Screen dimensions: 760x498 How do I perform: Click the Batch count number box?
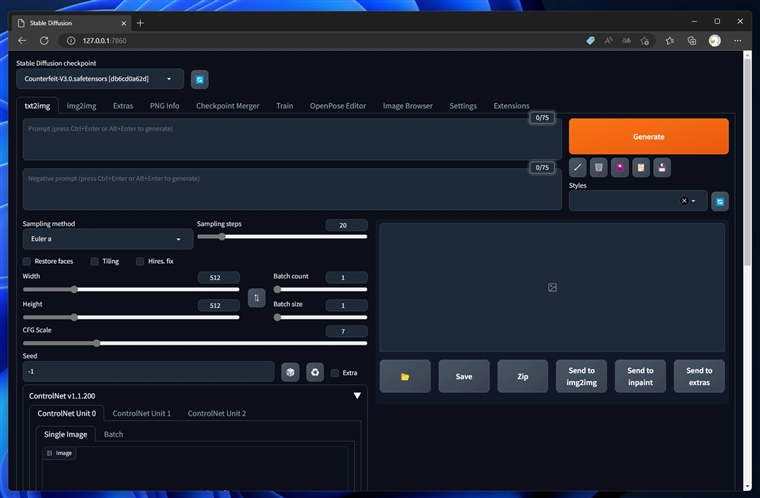pos(347,277)
